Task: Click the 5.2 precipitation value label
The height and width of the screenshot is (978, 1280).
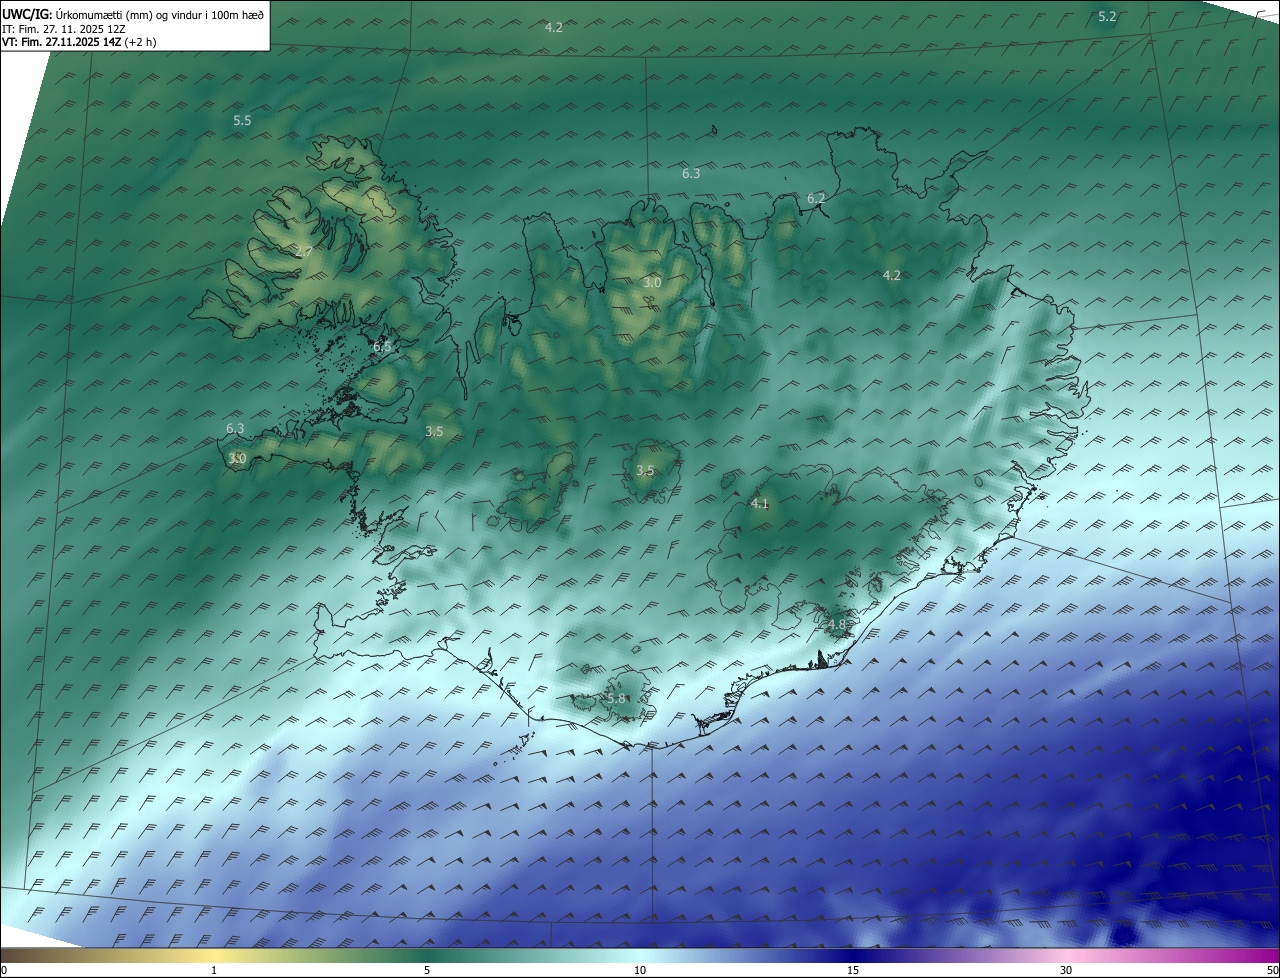Action: (1107, 16)
